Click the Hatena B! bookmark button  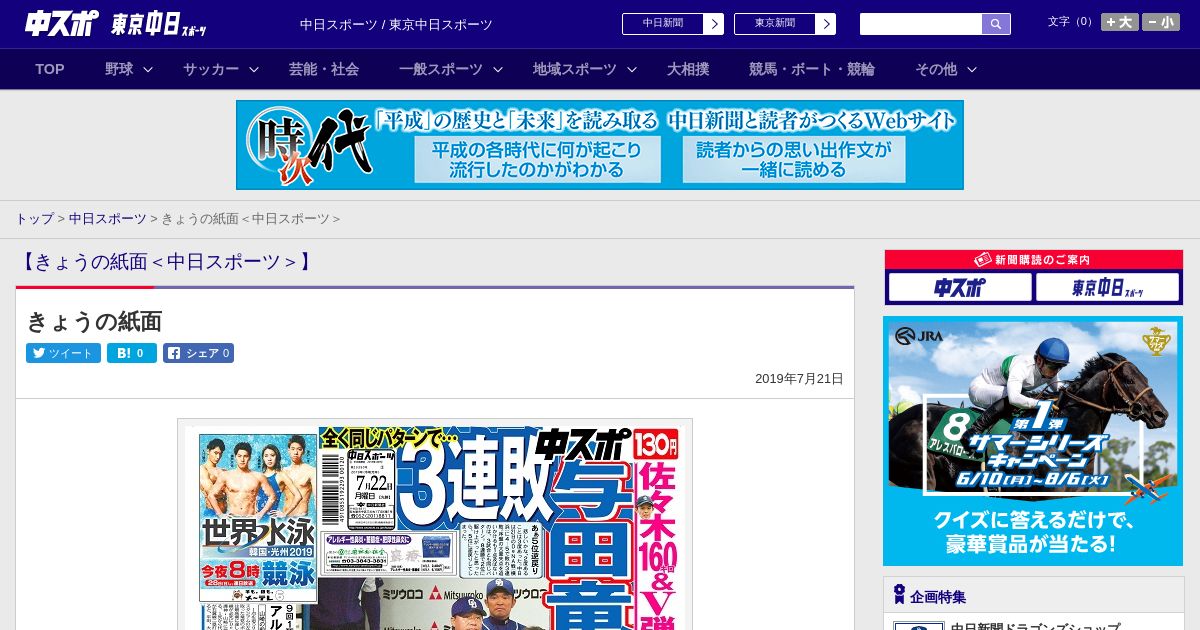point(132,353)
